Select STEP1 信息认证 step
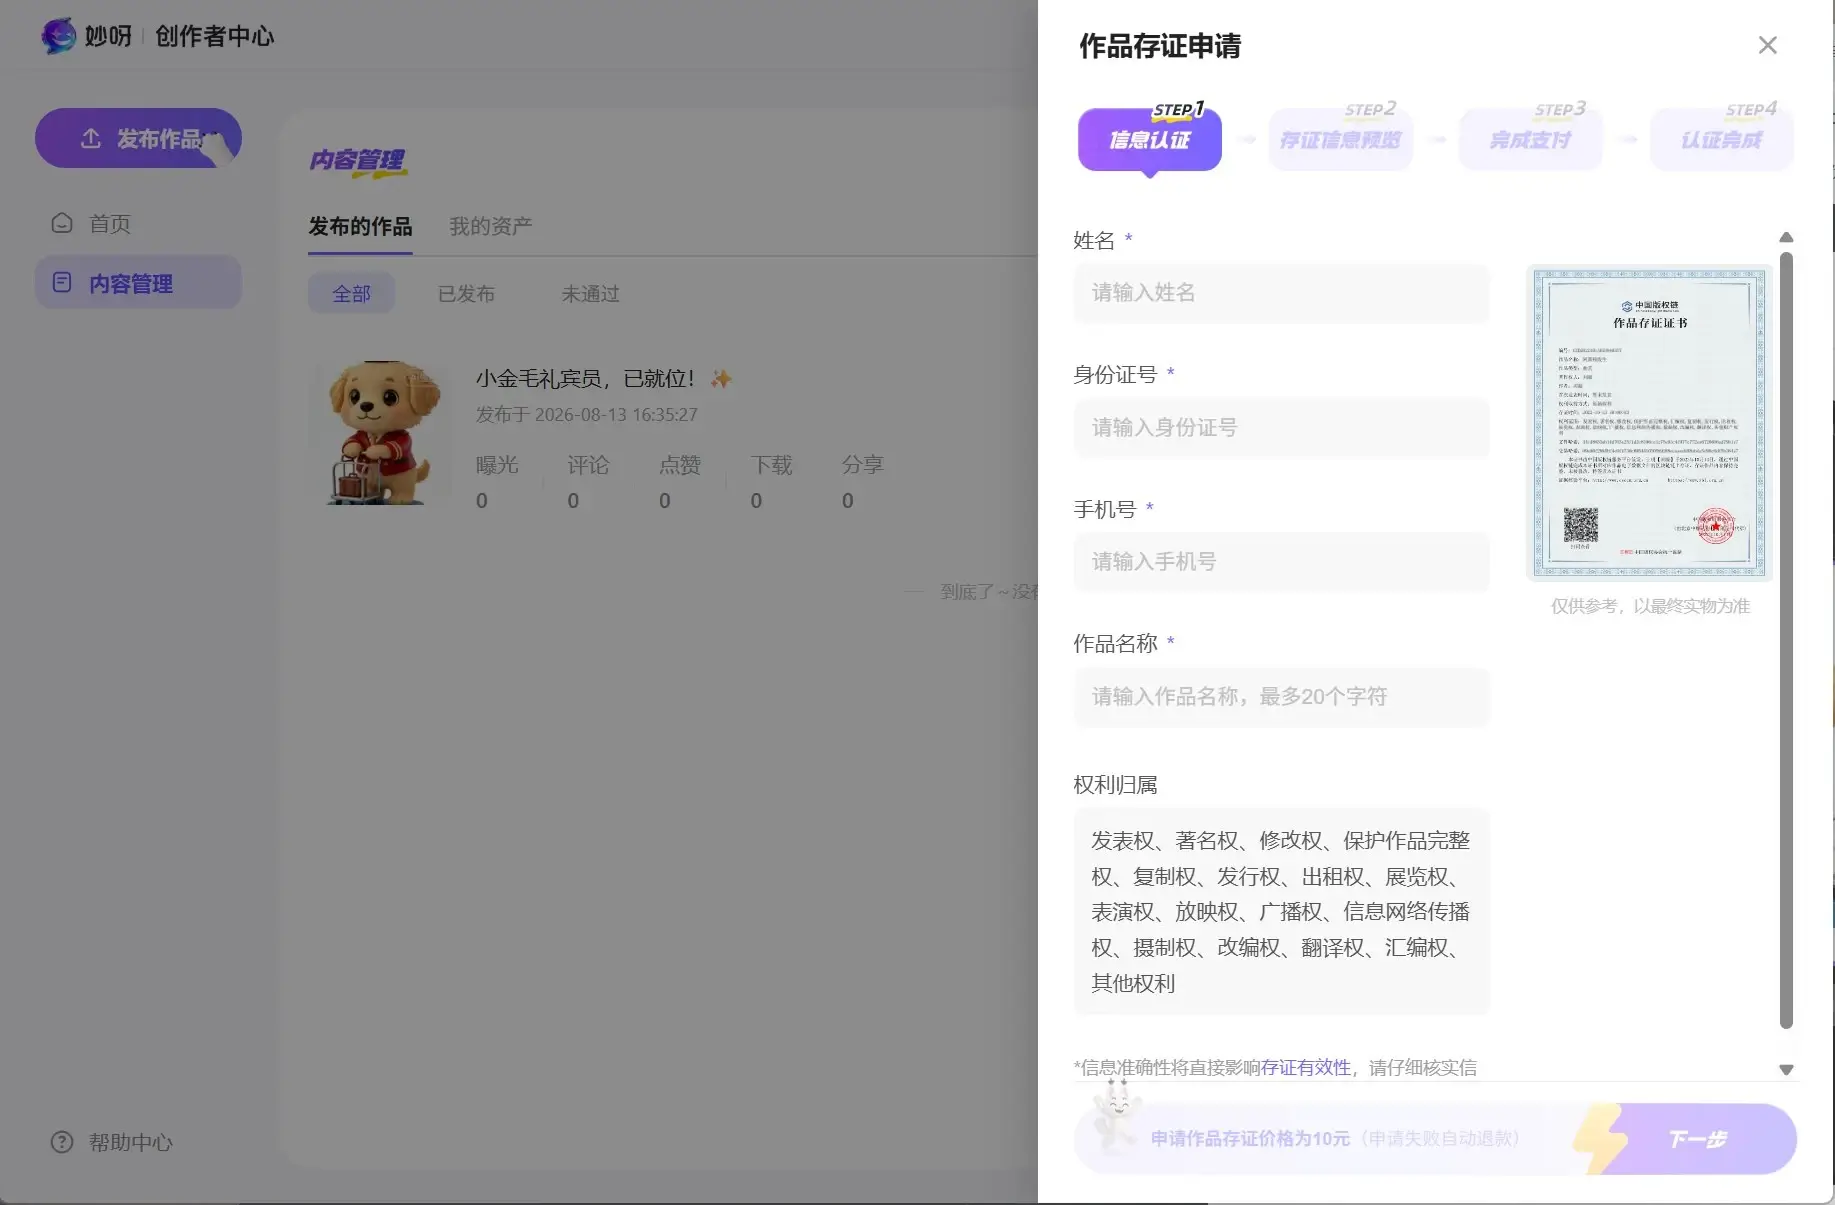Viewport: 1835px width, 1205px height. coord(1150,139)
